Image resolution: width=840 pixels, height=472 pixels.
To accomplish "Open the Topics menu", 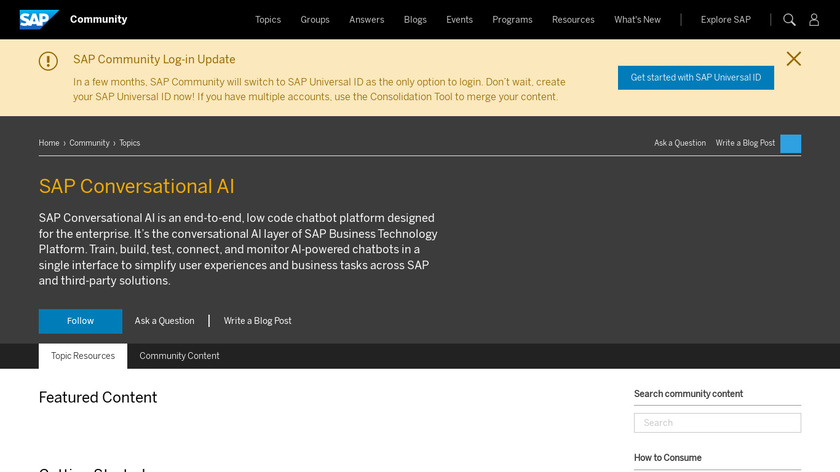I will [268, 20].
